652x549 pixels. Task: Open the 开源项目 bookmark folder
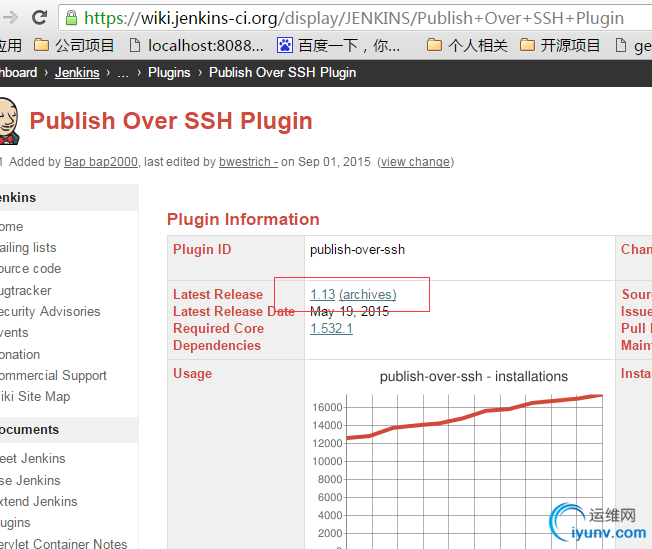tap(560, 45)
